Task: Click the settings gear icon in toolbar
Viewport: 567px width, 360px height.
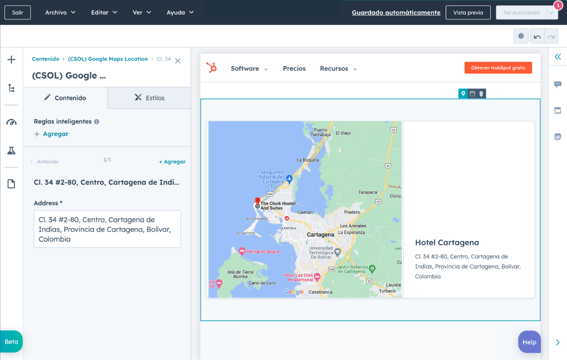Action: (521, 36)
